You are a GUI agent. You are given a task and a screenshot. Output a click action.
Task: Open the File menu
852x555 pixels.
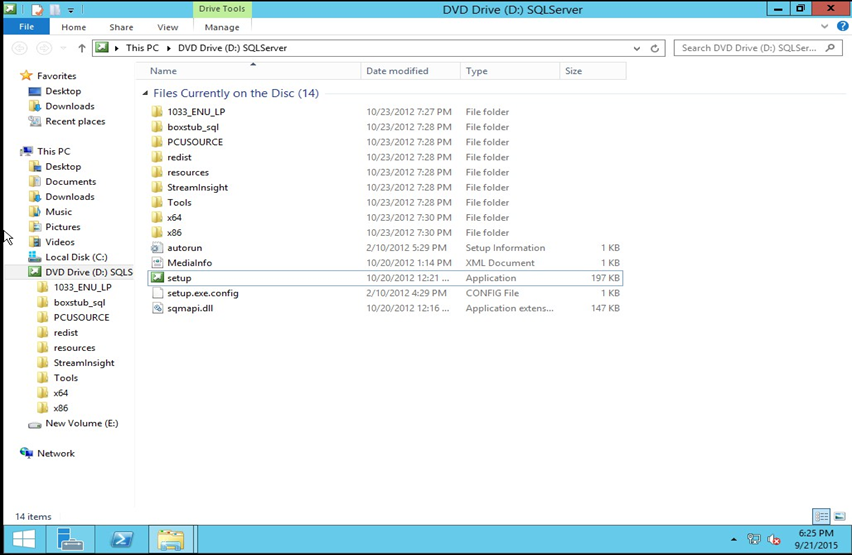pyautogui.click(x=26, y=27)
